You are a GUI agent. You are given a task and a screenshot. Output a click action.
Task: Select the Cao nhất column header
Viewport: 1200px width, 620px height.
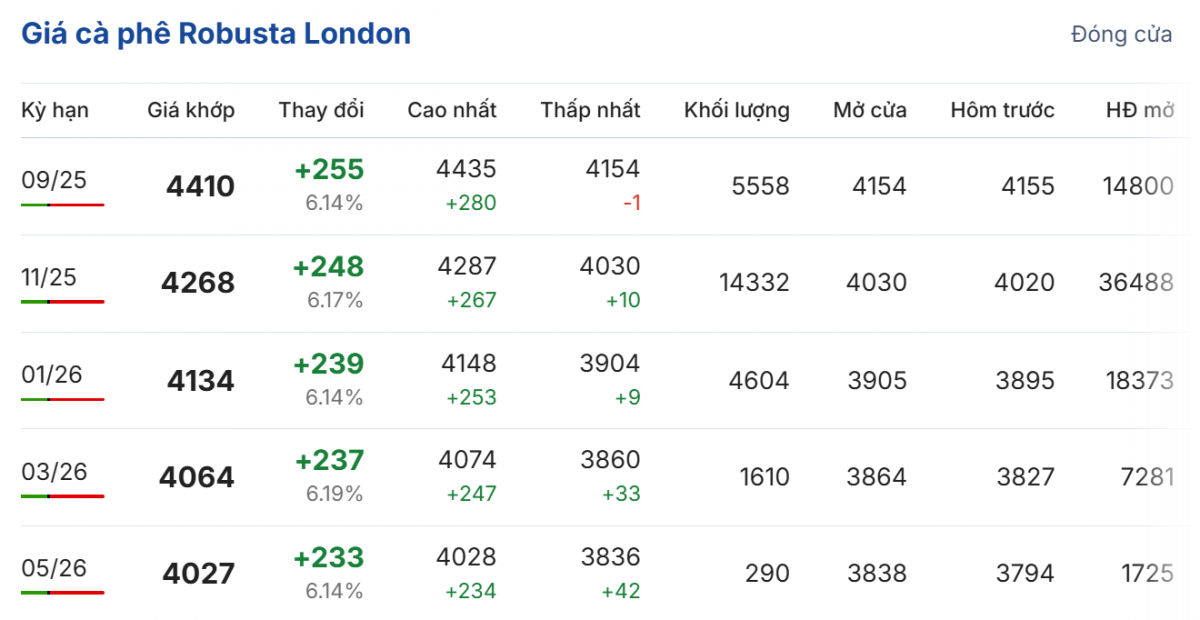tap(452, 110)
